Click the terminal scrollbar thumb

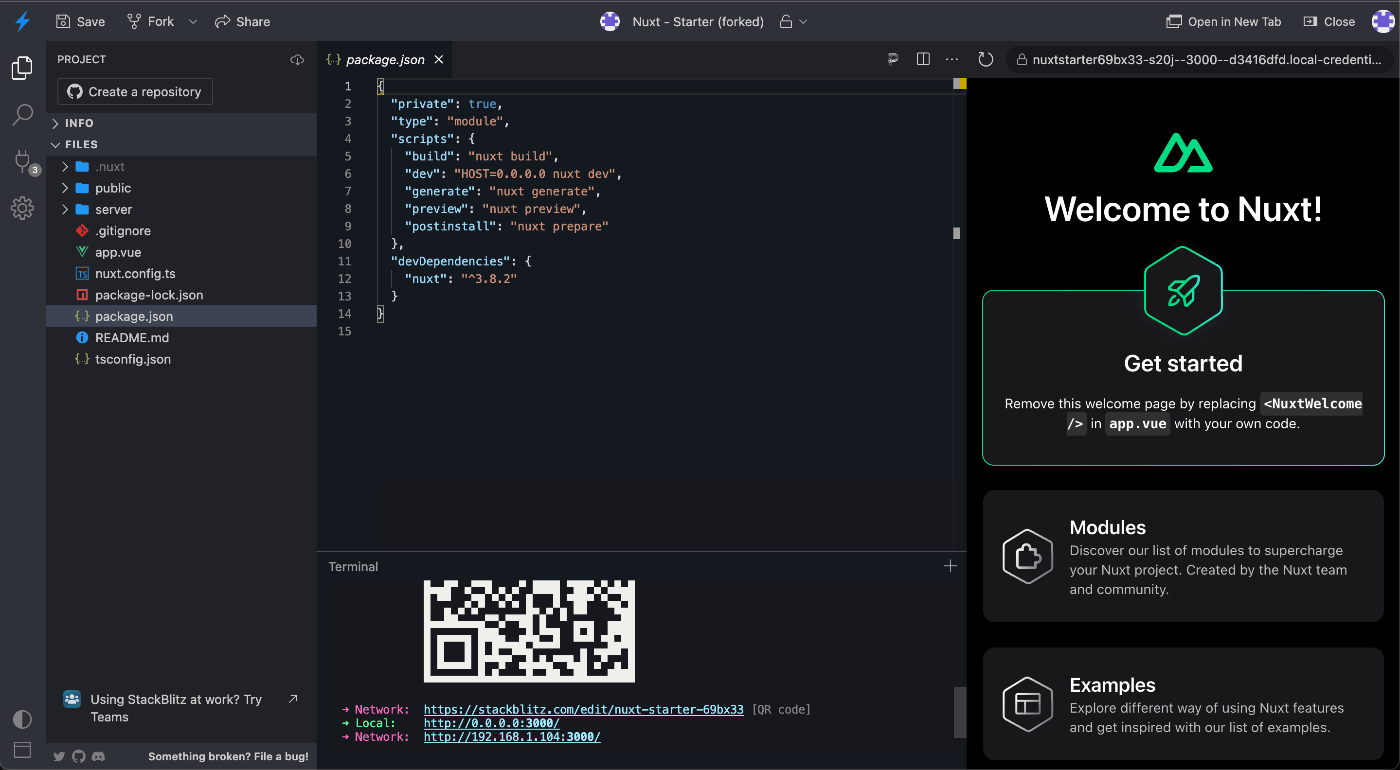coord(960,712)
